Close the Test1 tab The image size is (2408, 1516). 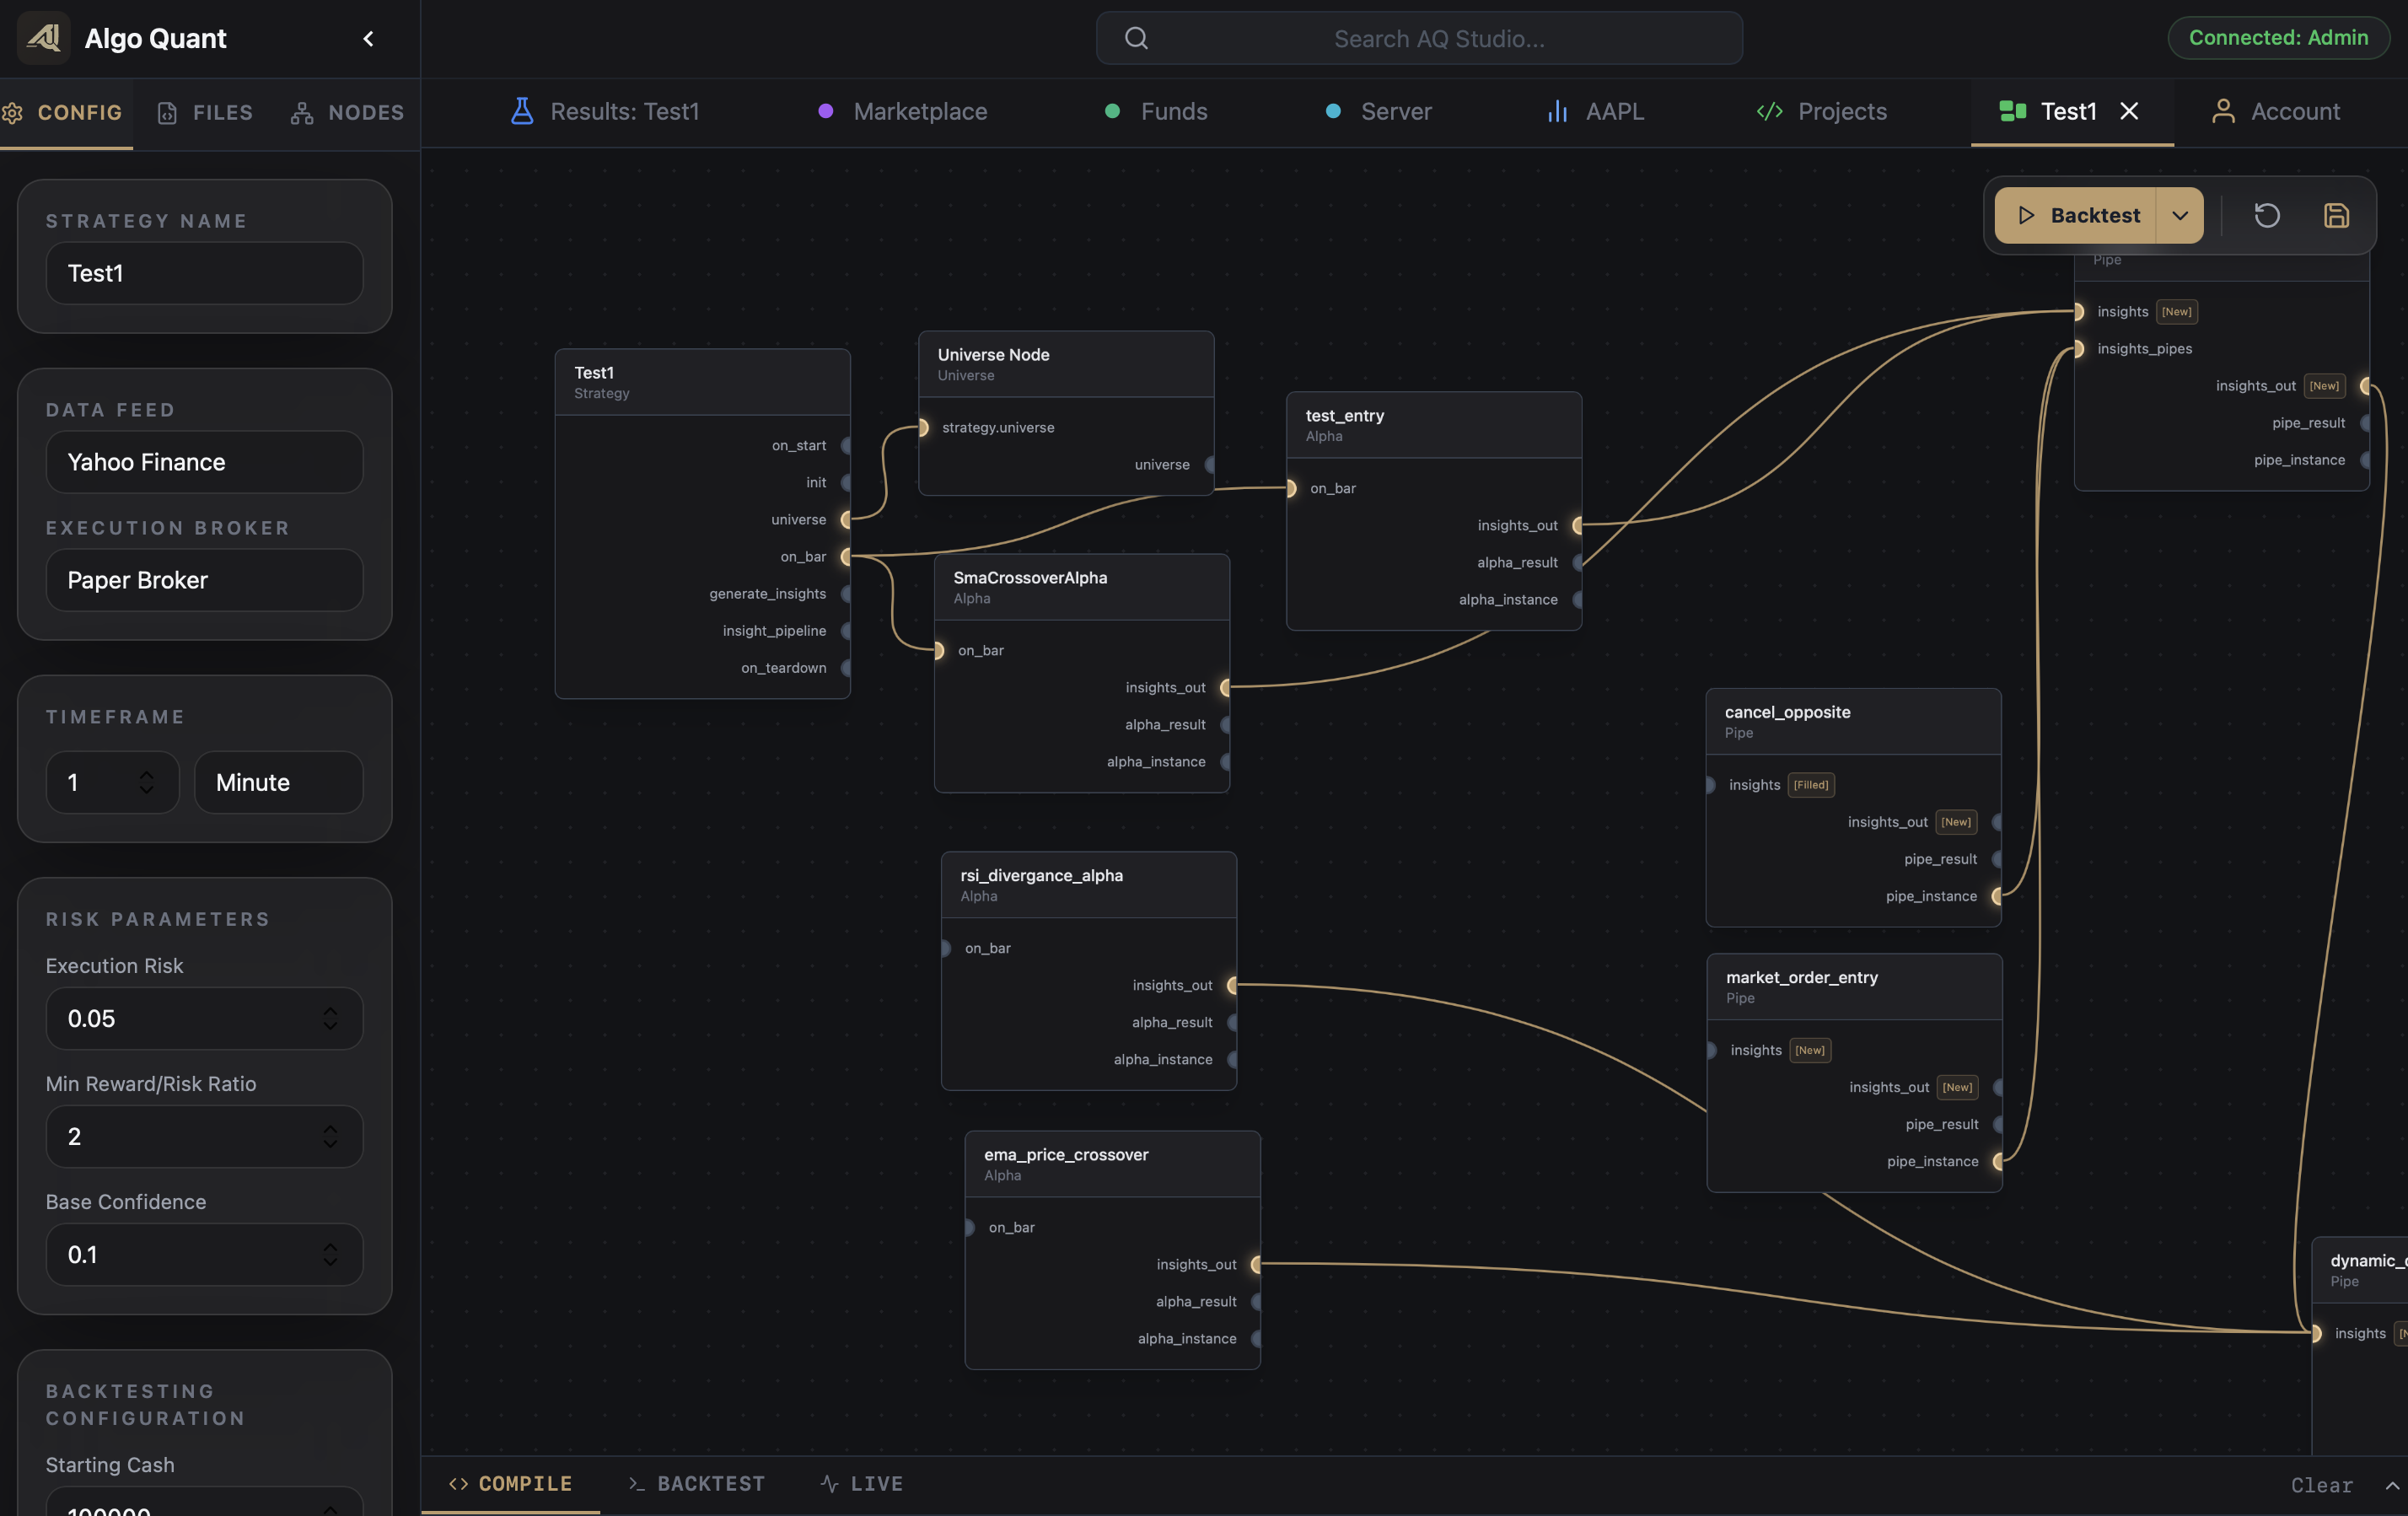(2129, 111)
